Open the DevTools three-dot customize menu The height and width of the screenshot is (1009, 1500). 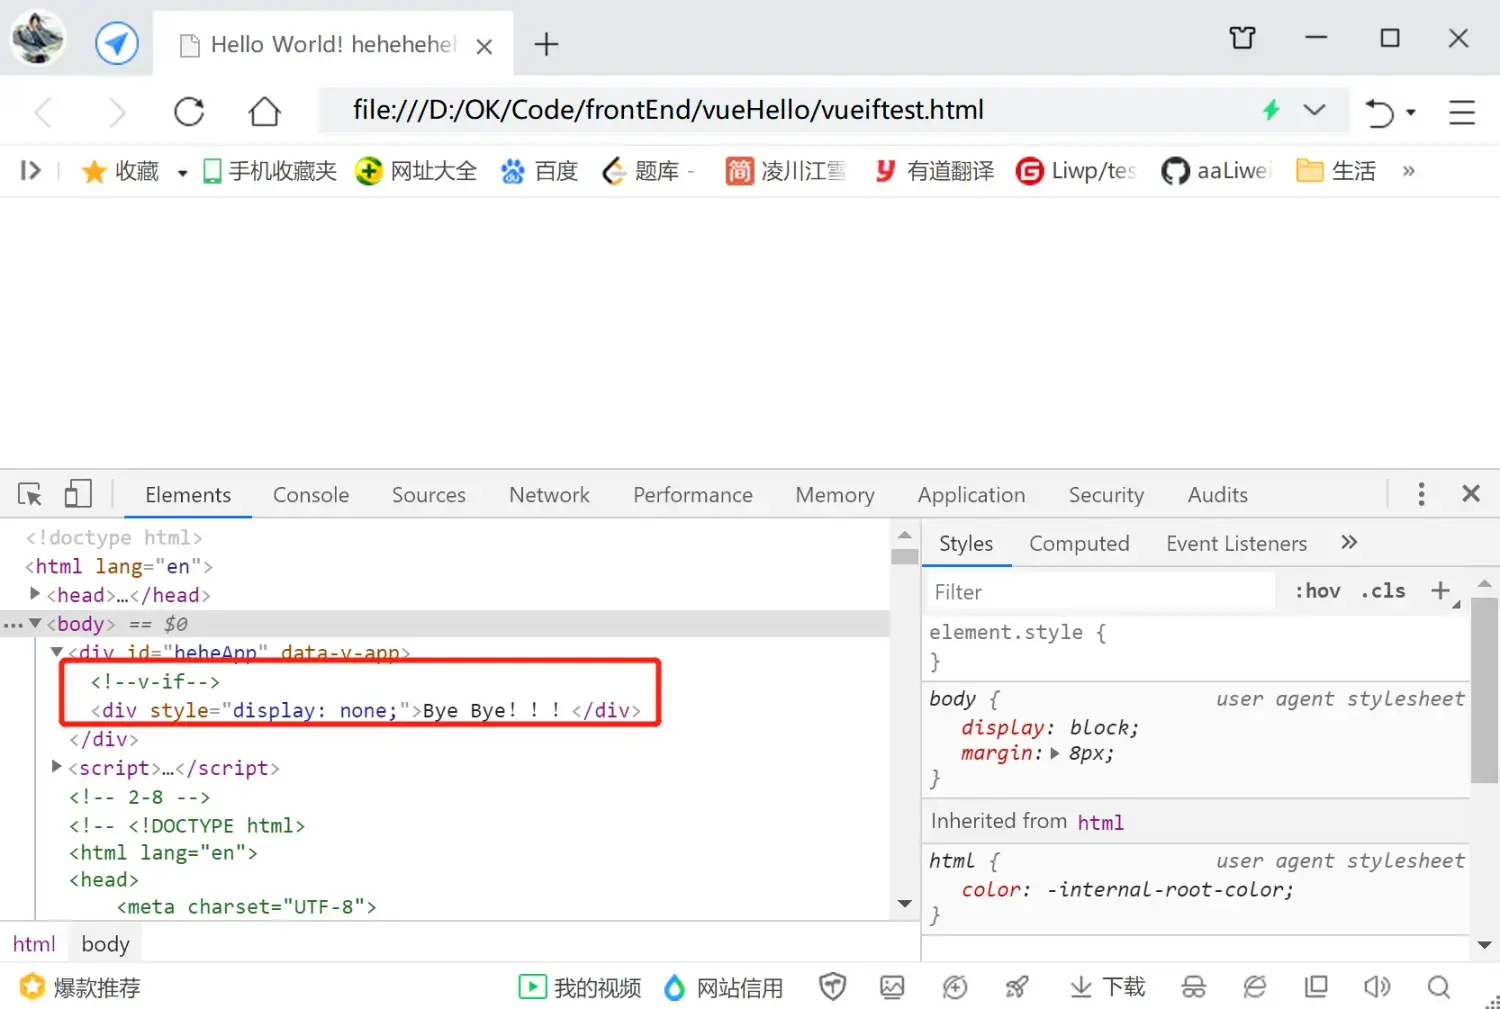(x=1421, y=494)
